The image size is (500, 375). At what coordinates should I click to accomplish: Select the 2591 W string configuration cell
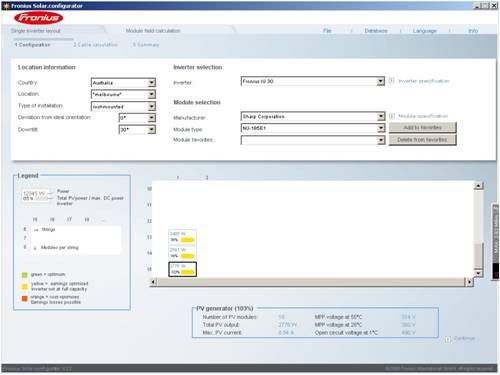pyautogui.click(x=182, y=253)
